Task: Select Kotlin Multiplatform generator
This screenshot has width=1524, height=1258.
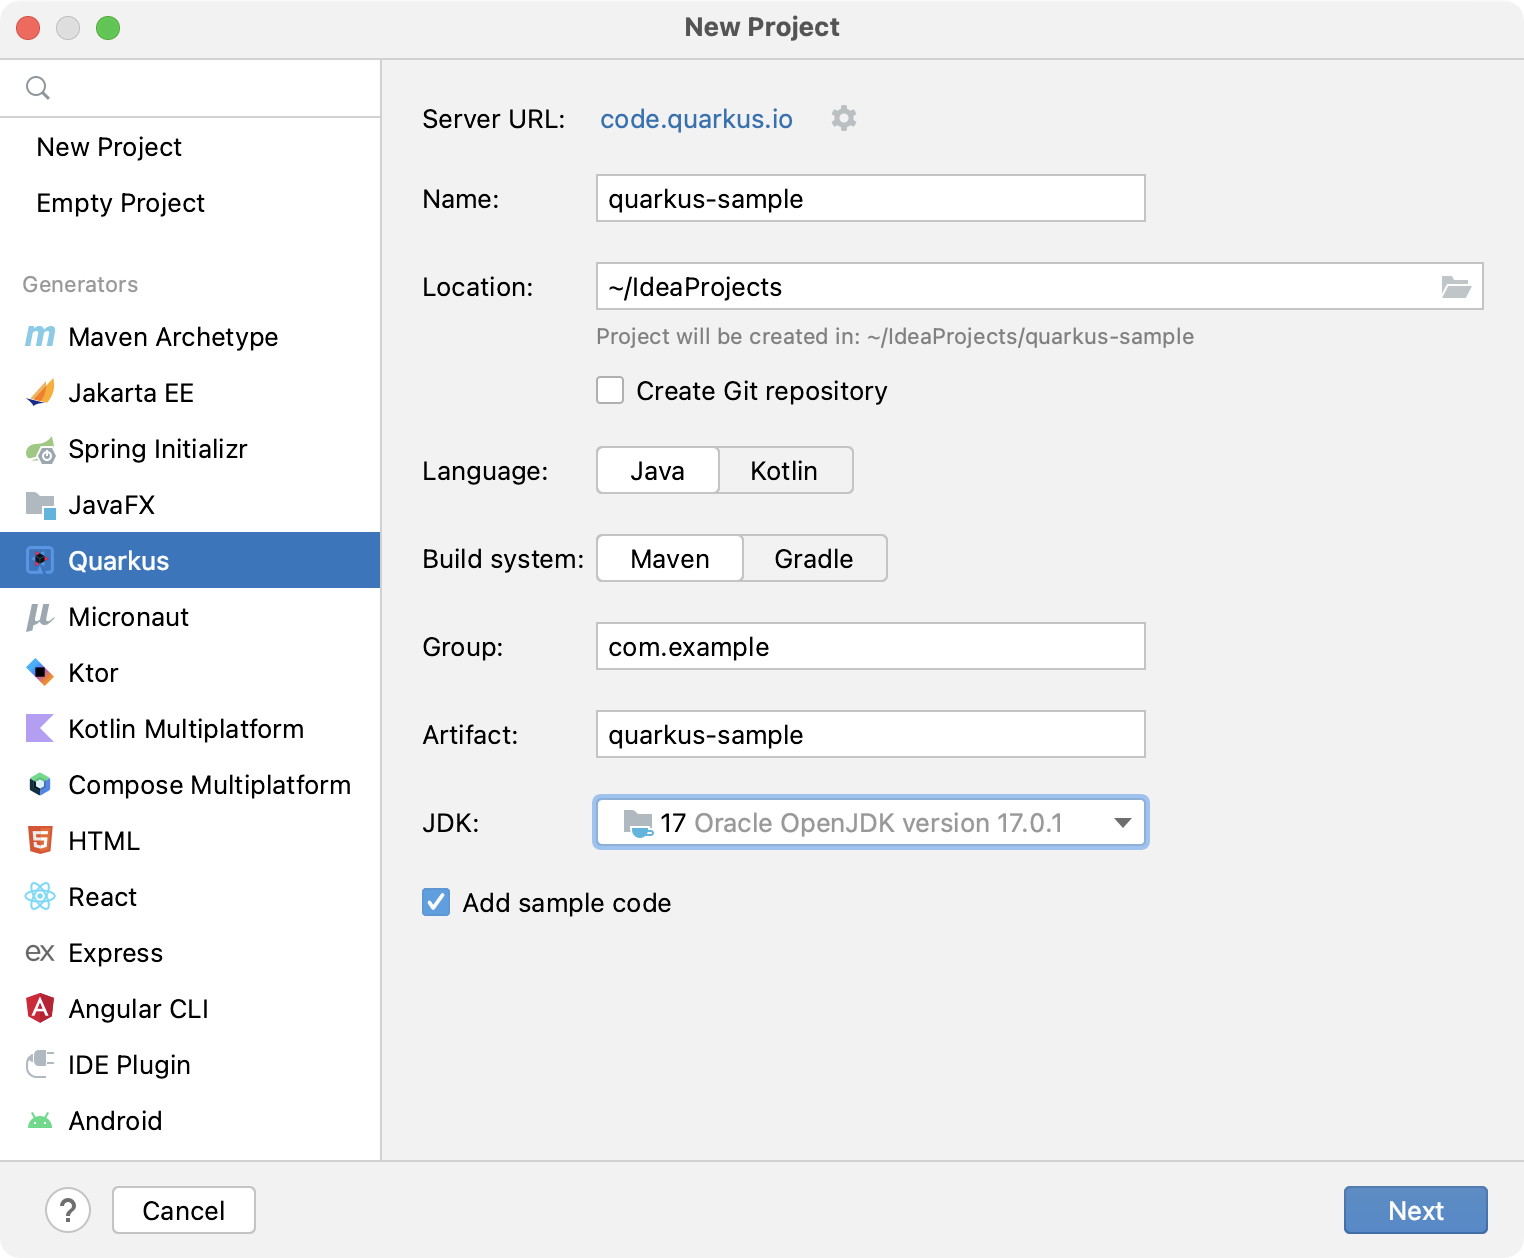Action: pos(190,729)
